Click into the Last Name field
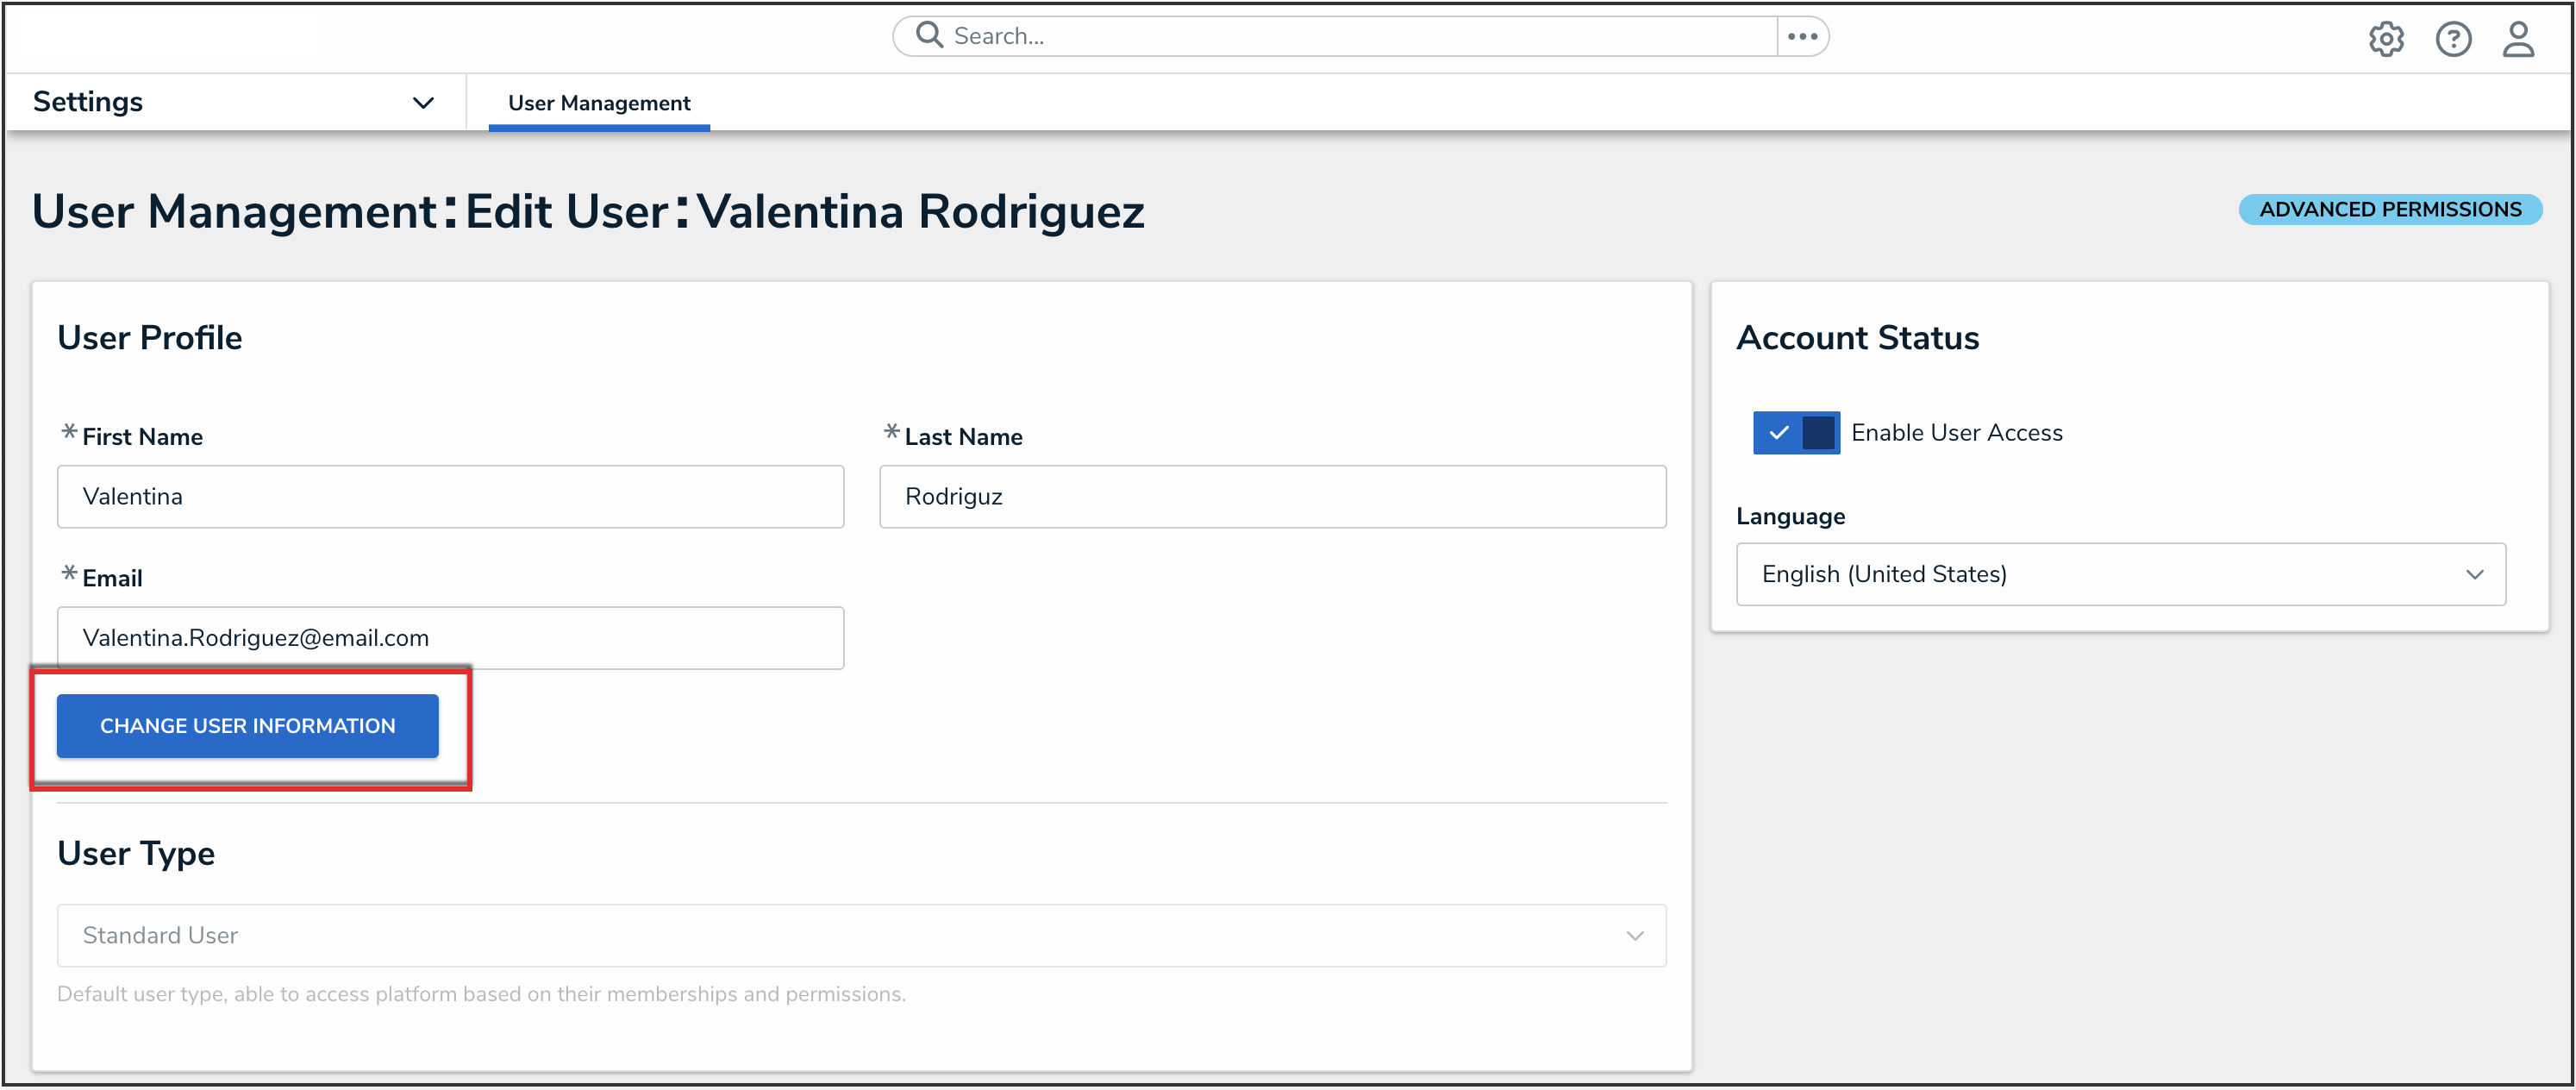The width and height of the screenshot is (2576, 1090). [1272, 496]
